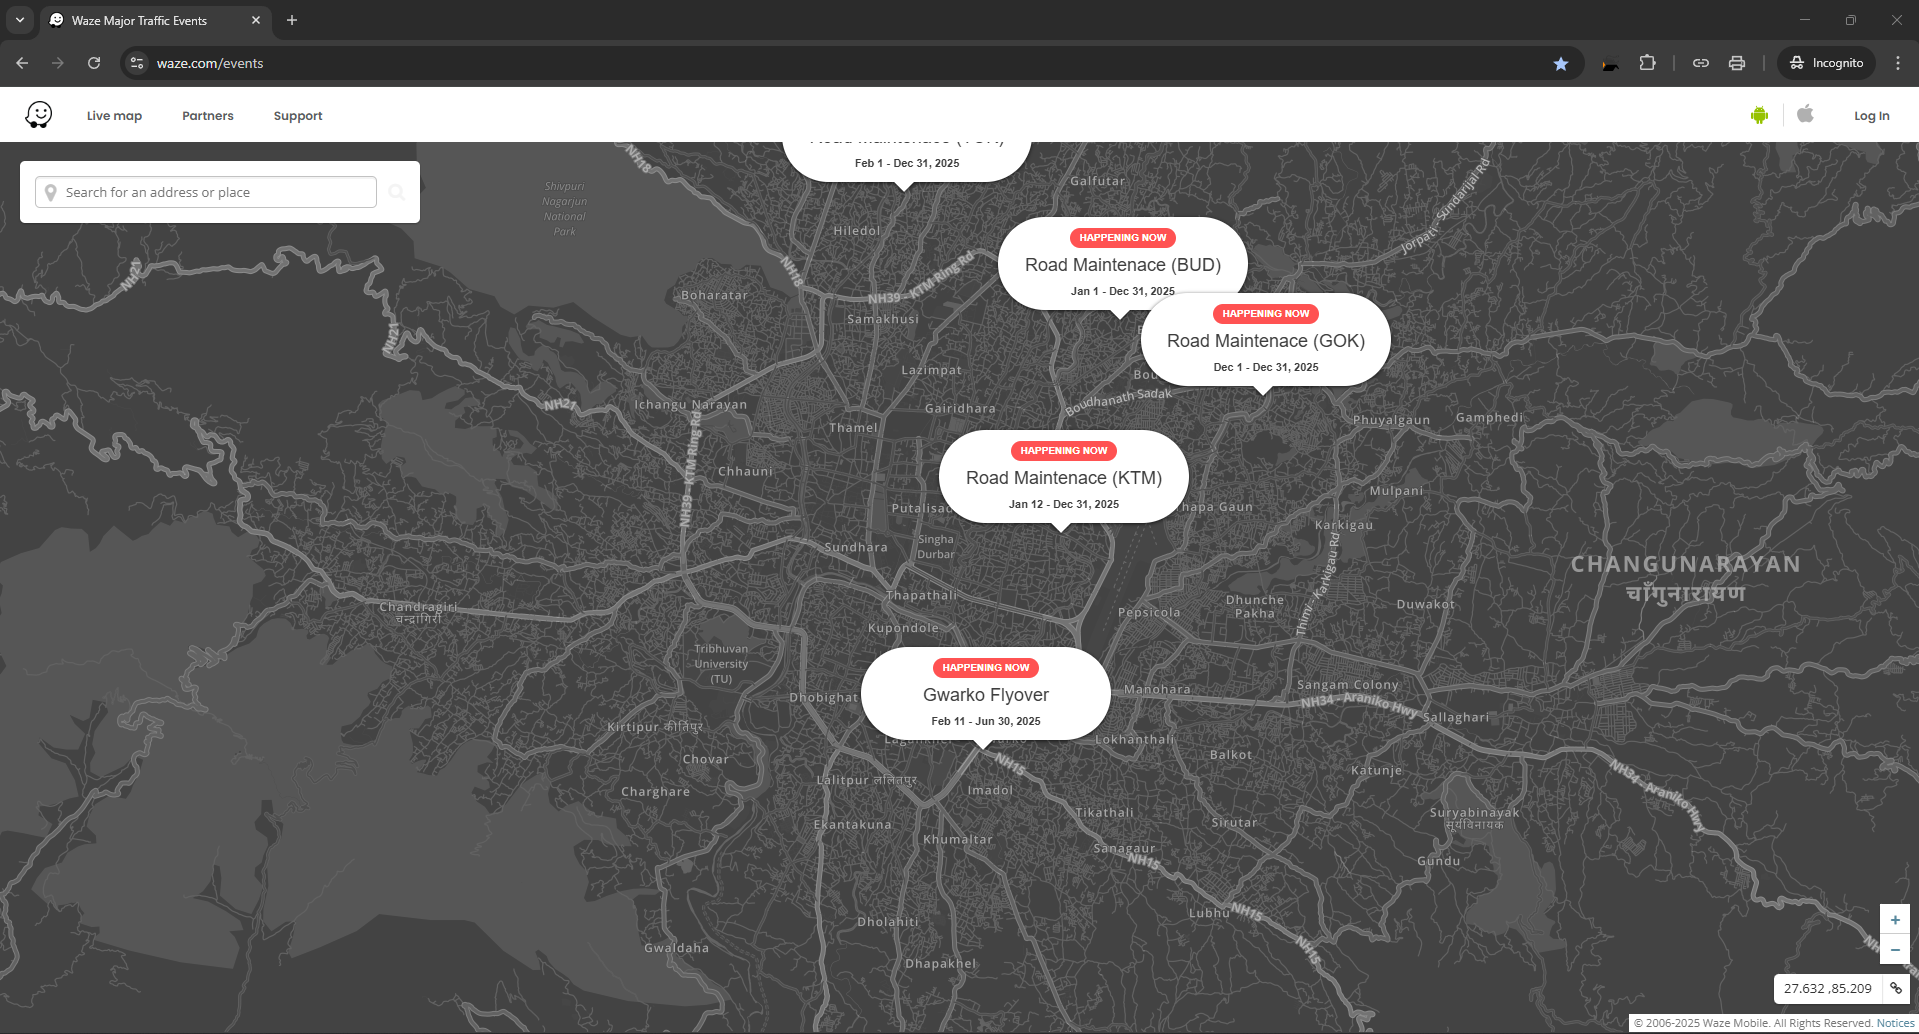Click the search magnifier icon
Image resolution: width=1919 pixels, height=1034 pixels.
(x=397, y=192)
